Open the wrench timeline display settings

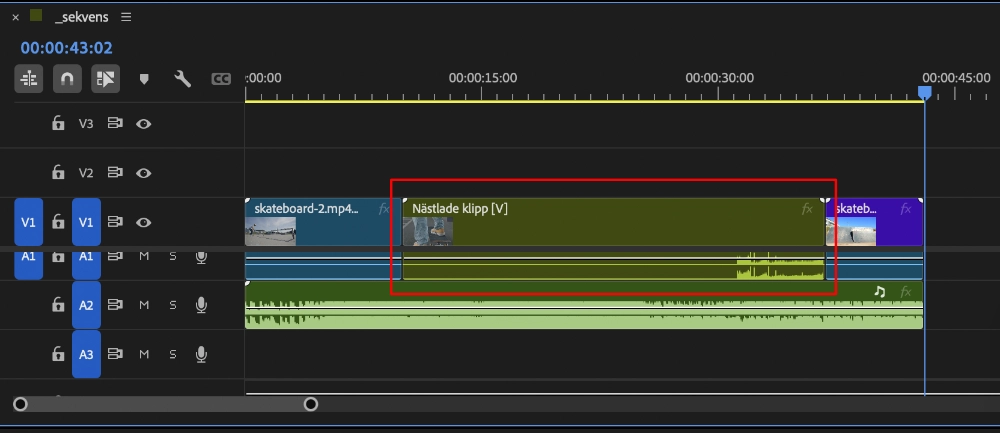tap(182, 79)
